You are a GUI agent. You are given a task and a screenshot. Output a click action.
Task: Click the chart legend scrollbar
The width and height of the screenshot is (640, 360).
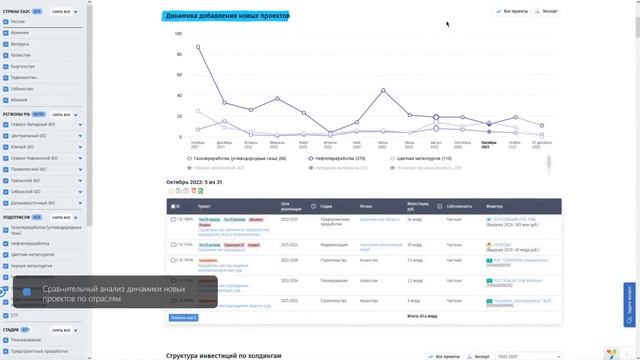(x=549, y=162)
